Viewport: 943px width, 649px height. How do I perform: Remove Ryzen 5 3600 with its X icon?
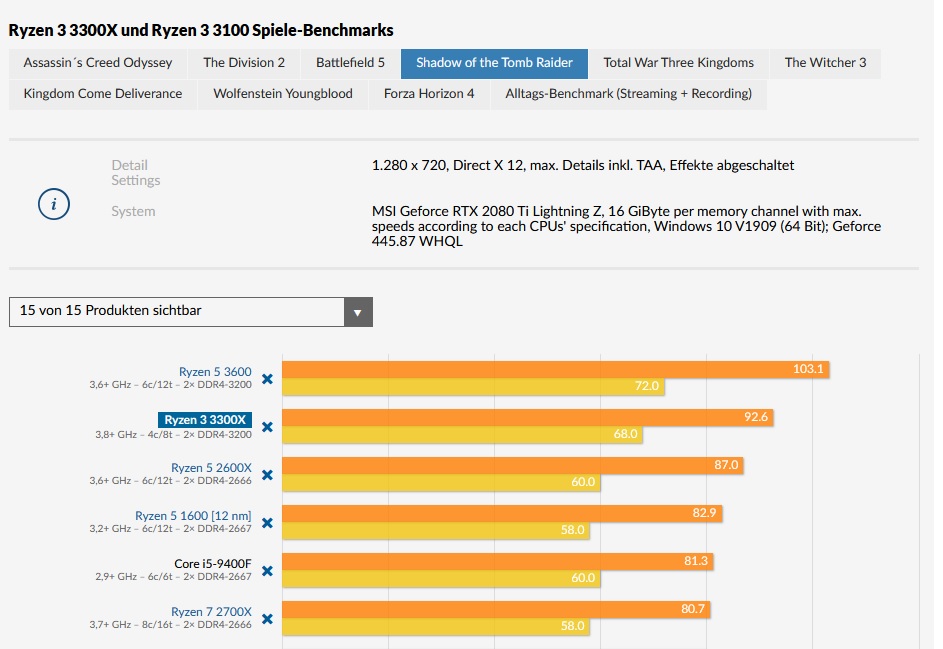(x=268, y=379)
